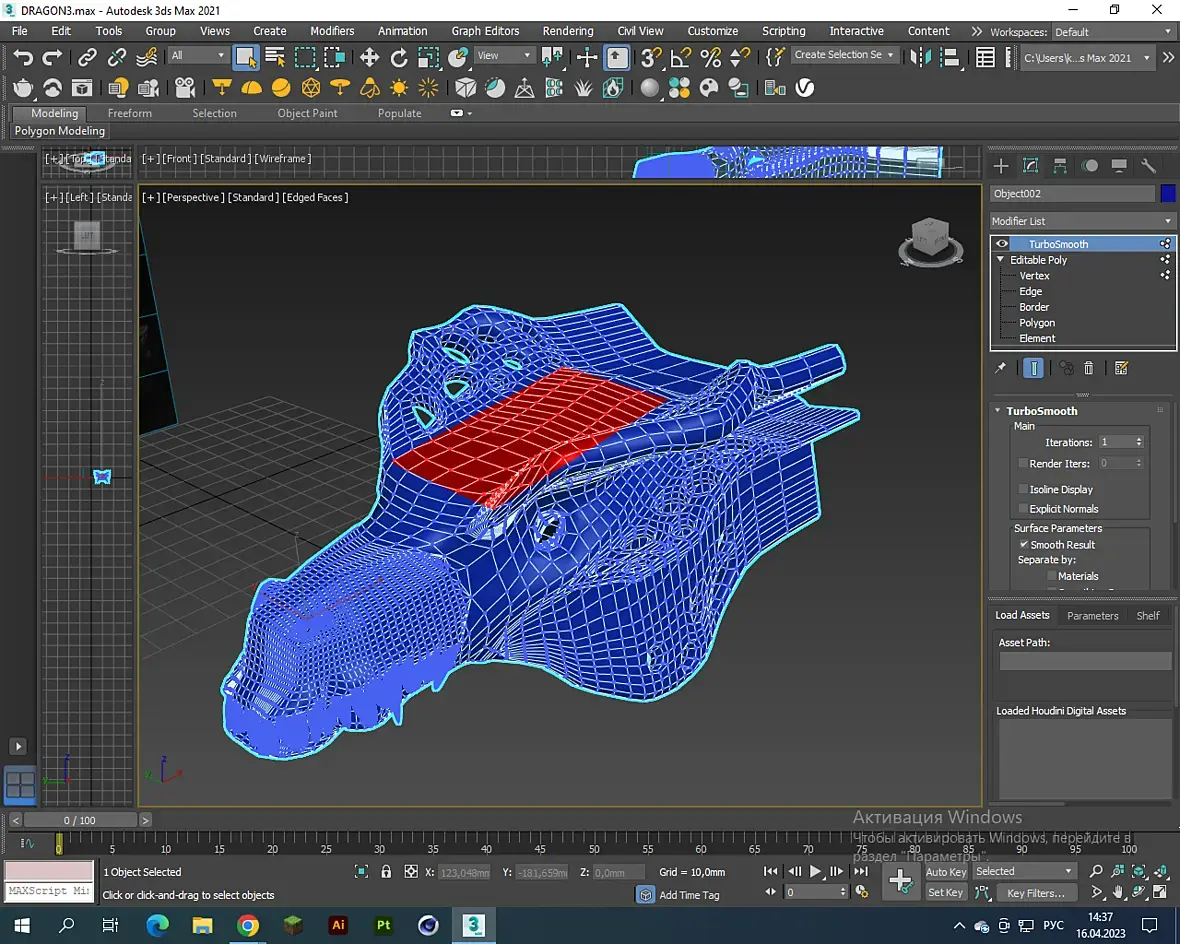Collapse the Editable Poly subobject tree
1180x944 pixels.
tap(1000, 260)
